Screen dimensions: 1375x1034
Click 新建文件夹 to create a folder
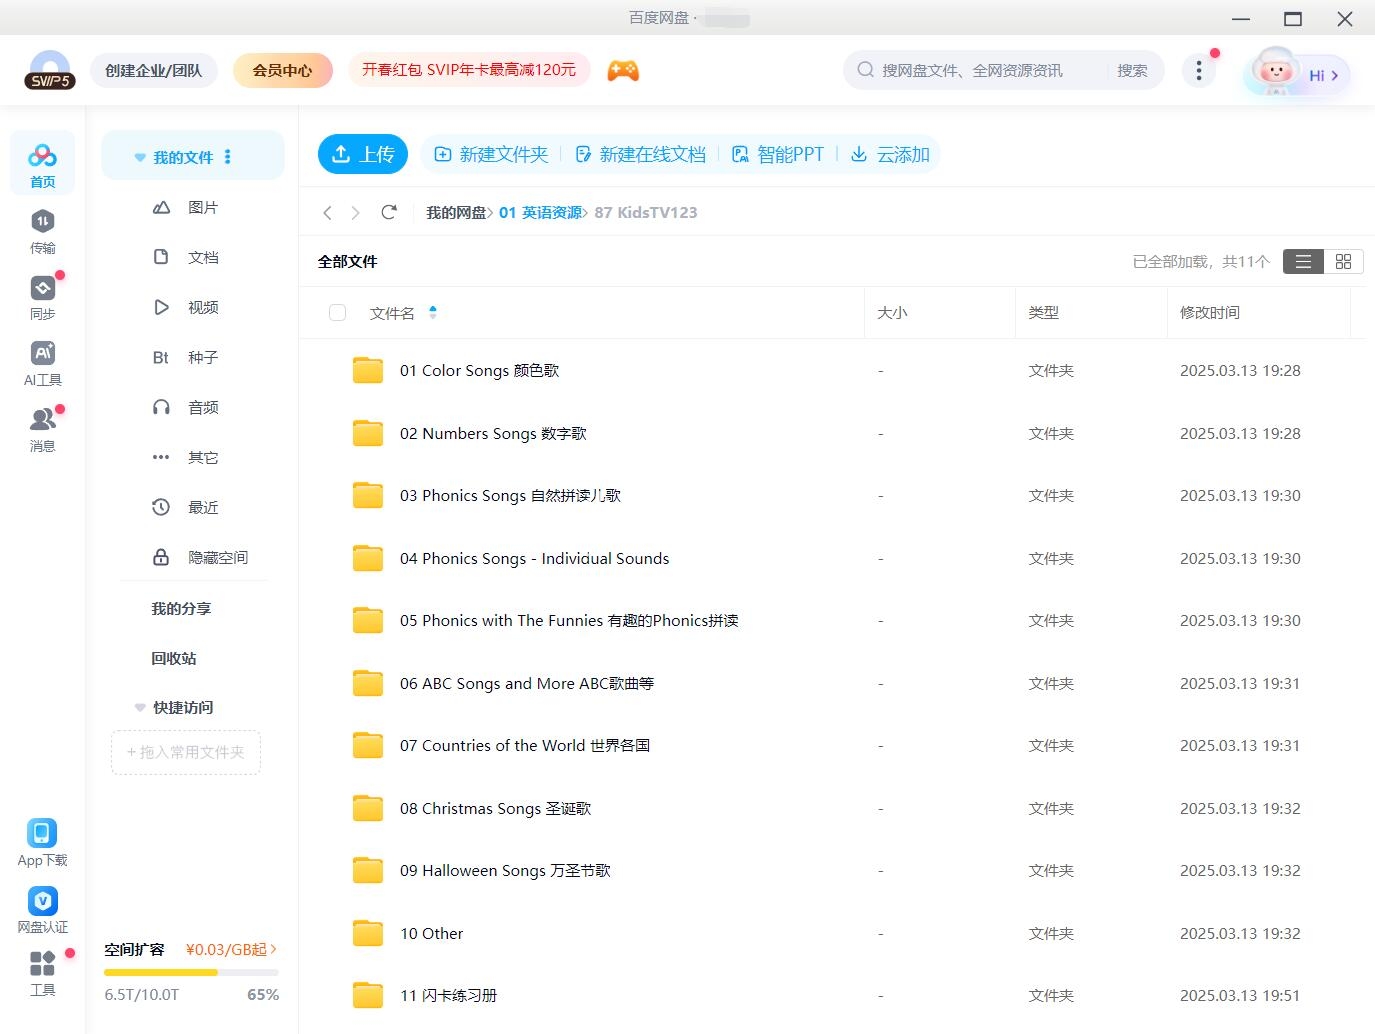point(491,154)
